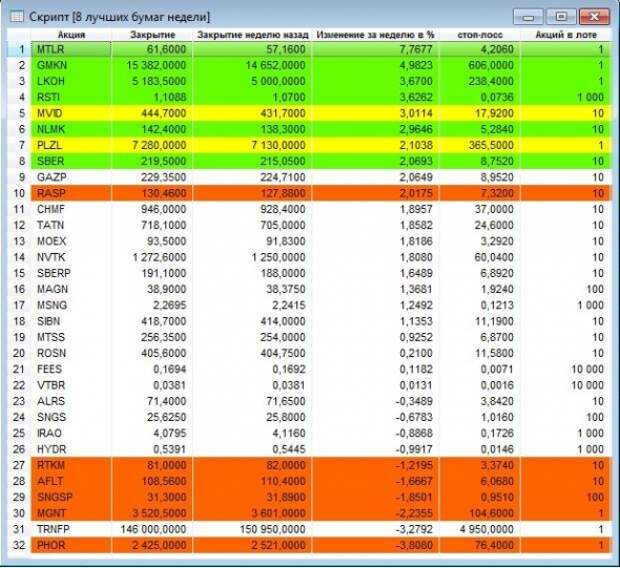
Task: Click the weekly change value 7,7677
Action: click(416, 49)
